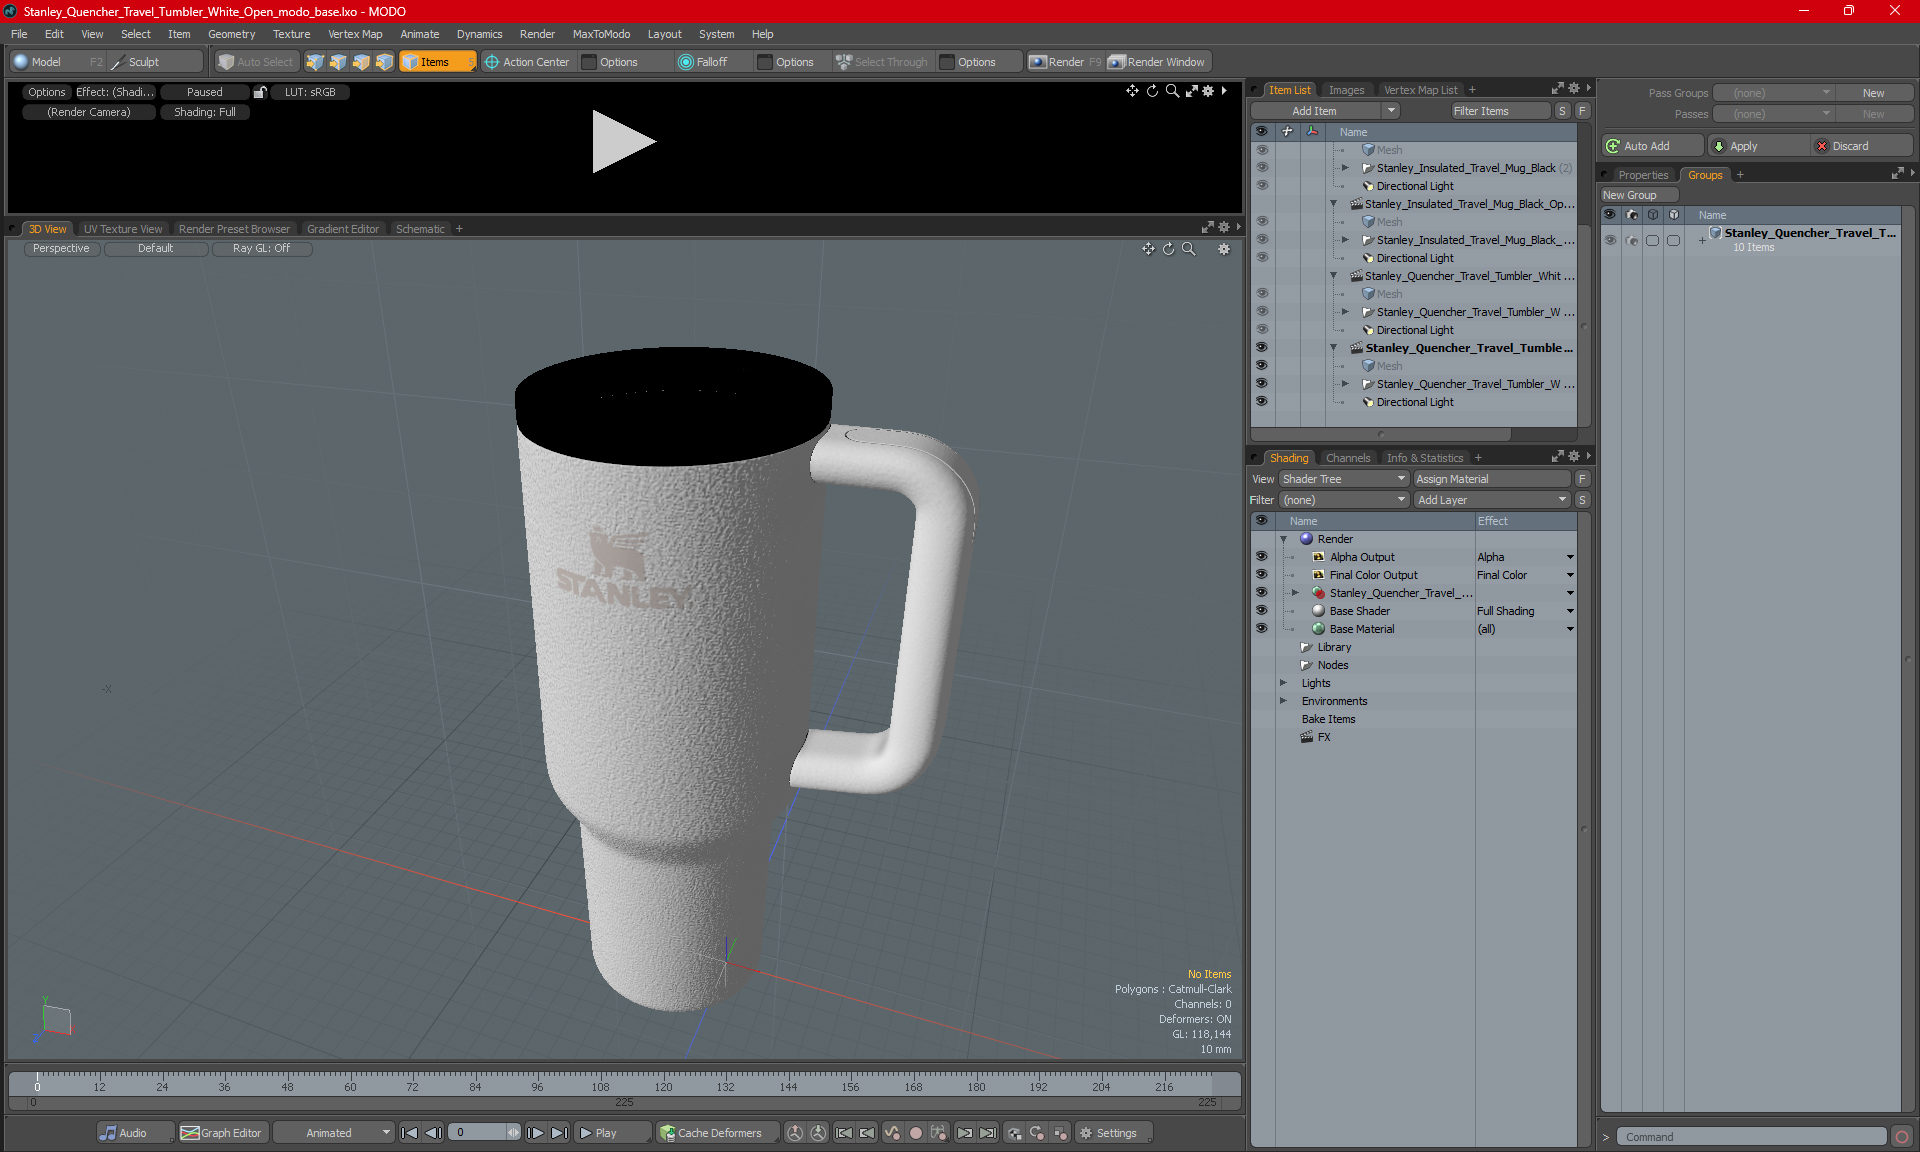Toggle visibility of Final Color Output layer
Screen dimensions: 1920x1152
(x=1261, y=575)
